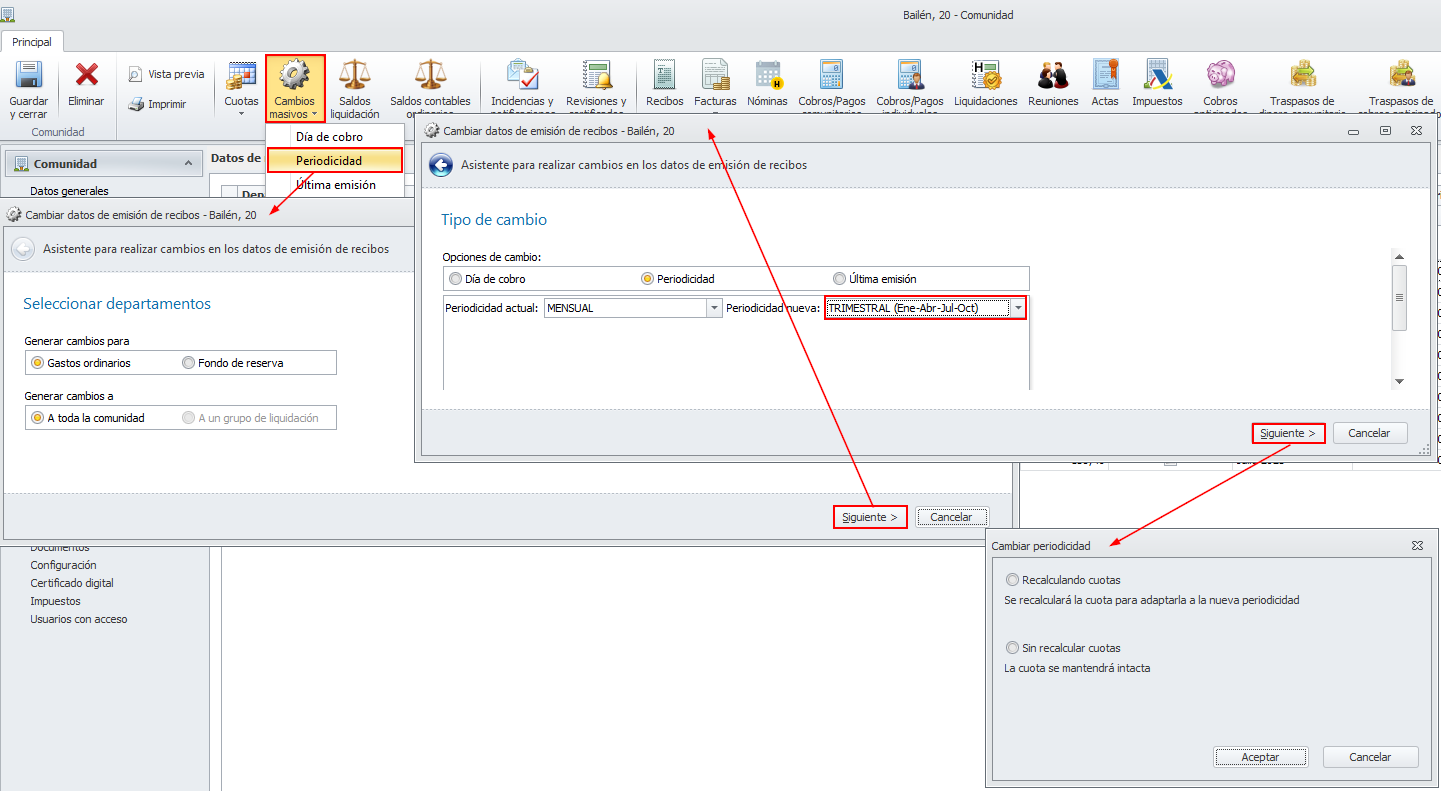Collapse the Comunidad sidebar section

[188, 164]
